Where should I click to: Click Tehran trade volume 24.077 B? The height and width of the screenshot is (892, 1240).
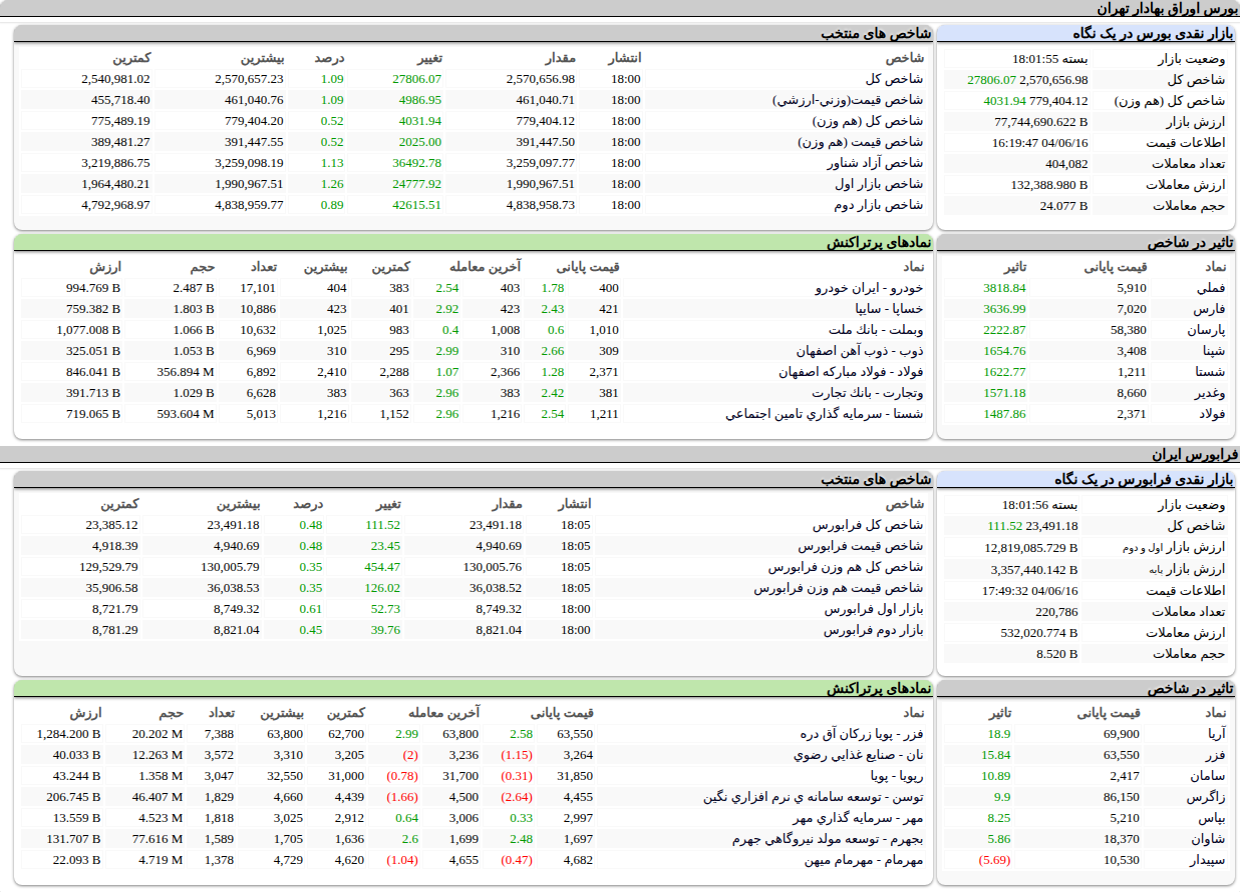click(x=1063, y=206)
